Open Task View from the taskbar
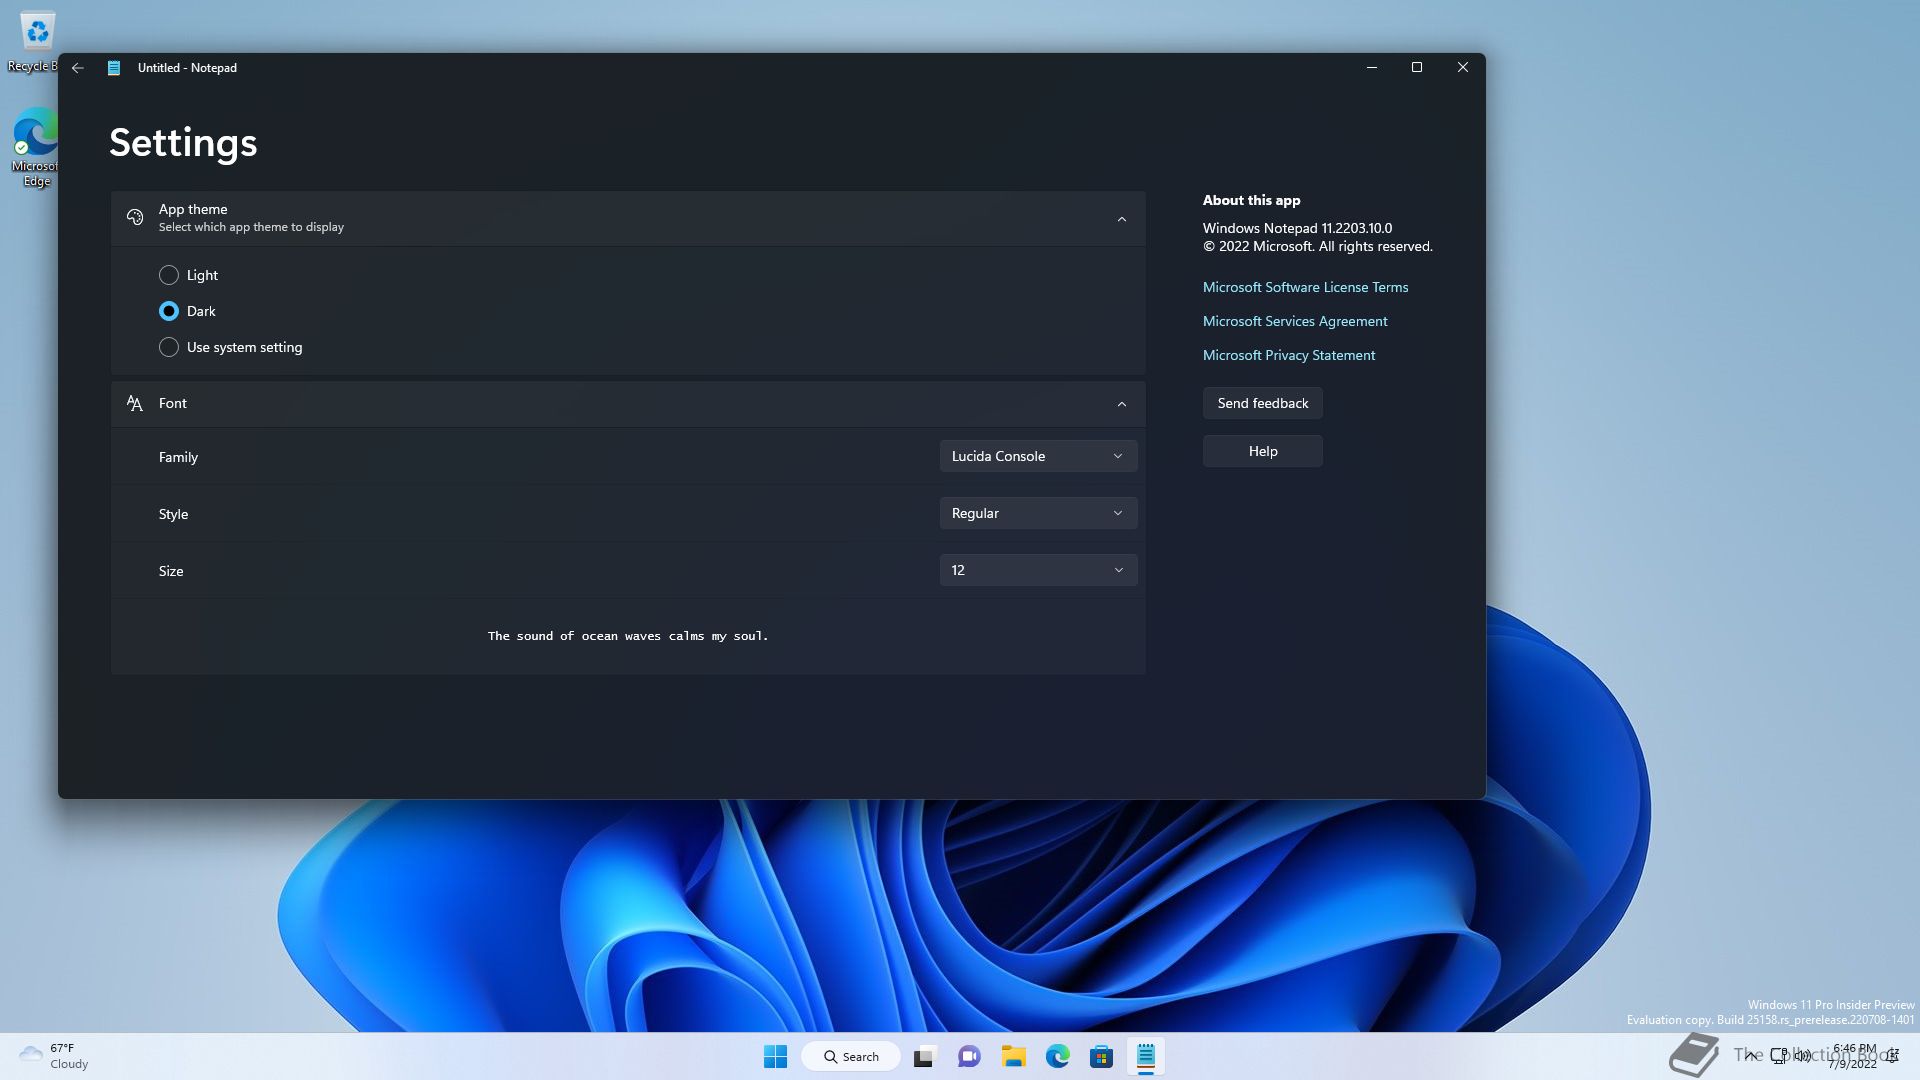Screen dimensions: 1920x1080 coord(924,1056)
